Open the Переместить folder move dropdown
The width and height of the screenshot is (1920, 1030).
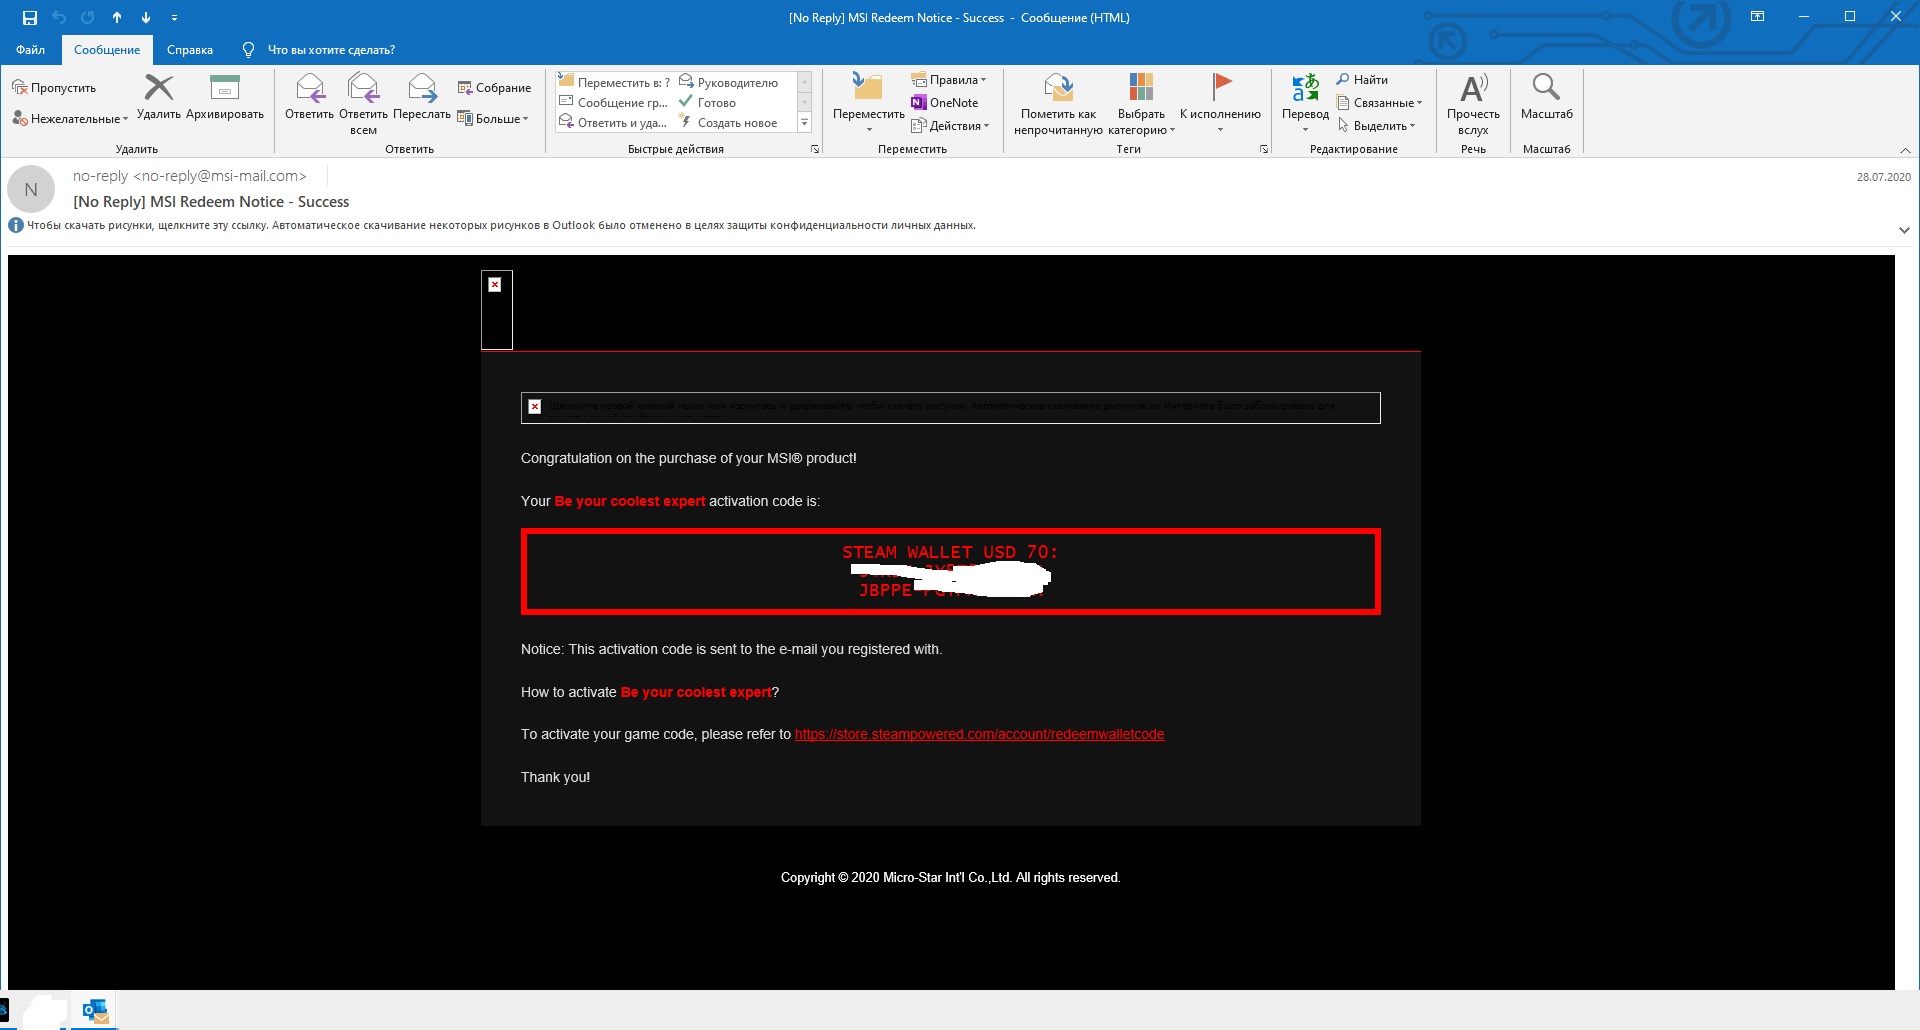(868, 102)
